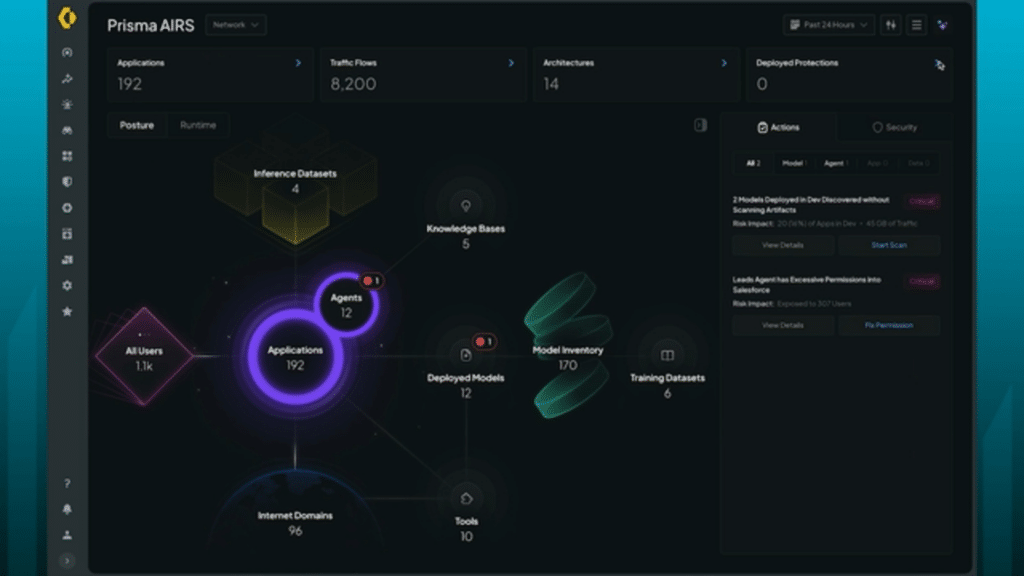Open the star favorites sidebar icon

pos(67,312)
